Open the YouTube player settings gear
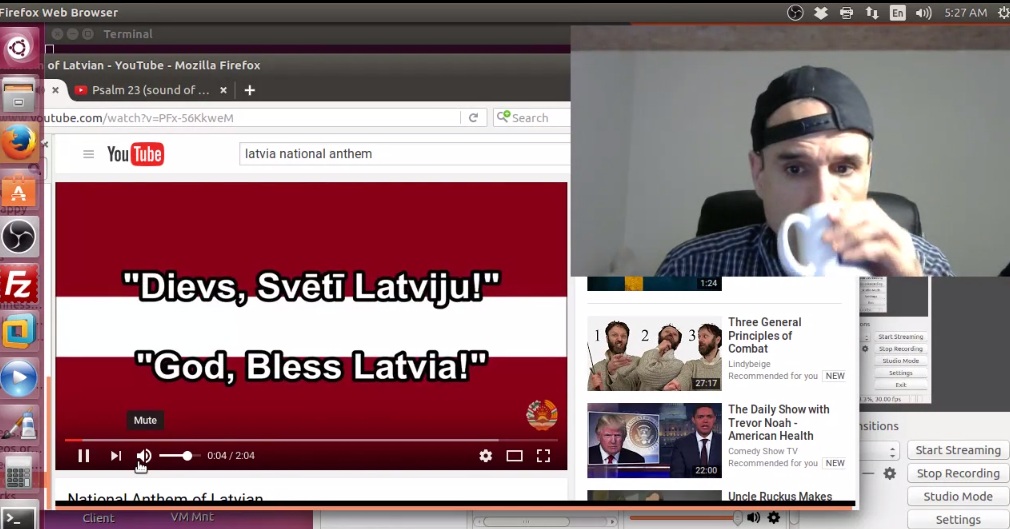Viewport: 1010px width, 529px height. (x=486, y=456)
